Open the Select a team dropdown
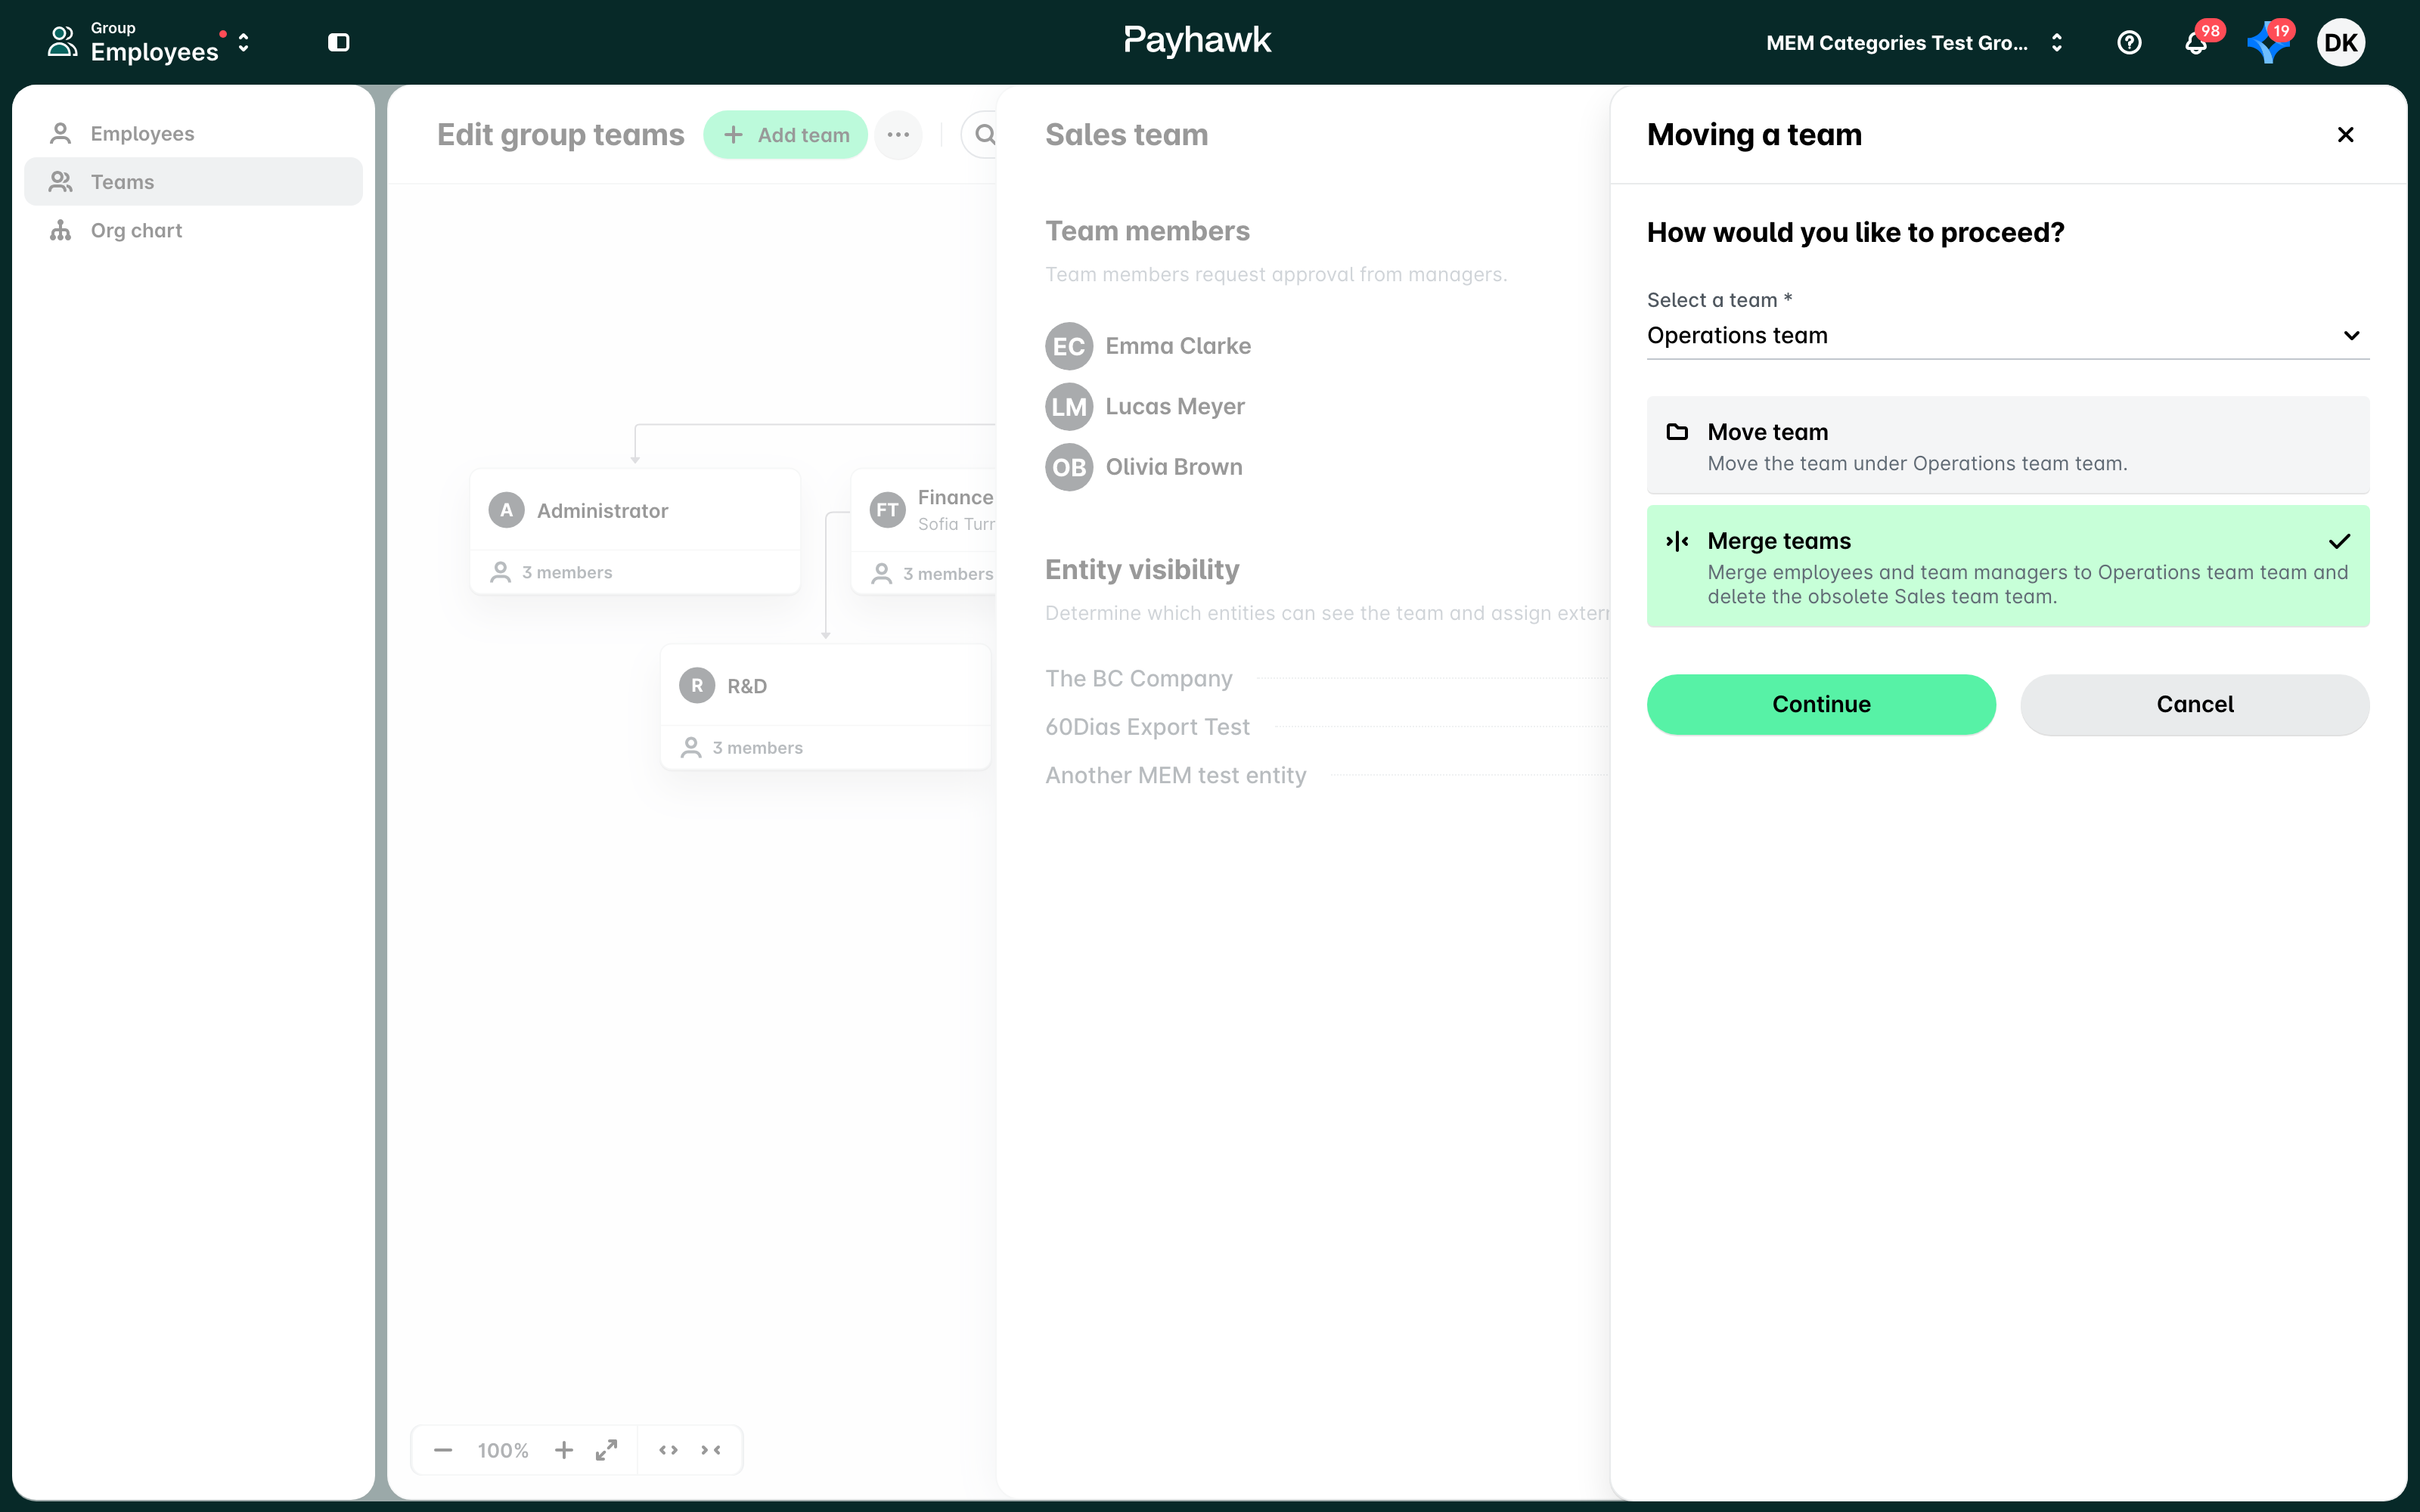Image resolution: width=2420 pixels, height=1512 pixels. 2007,335
